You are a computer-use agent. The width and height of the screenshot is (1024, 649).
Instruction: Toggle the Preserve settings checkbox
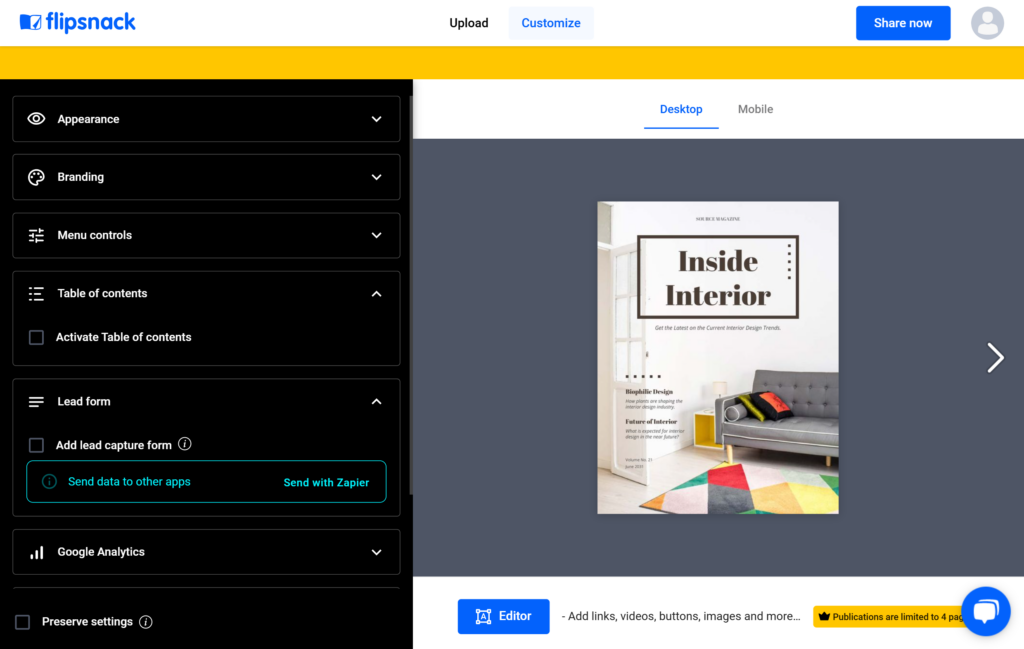(21, 621)
